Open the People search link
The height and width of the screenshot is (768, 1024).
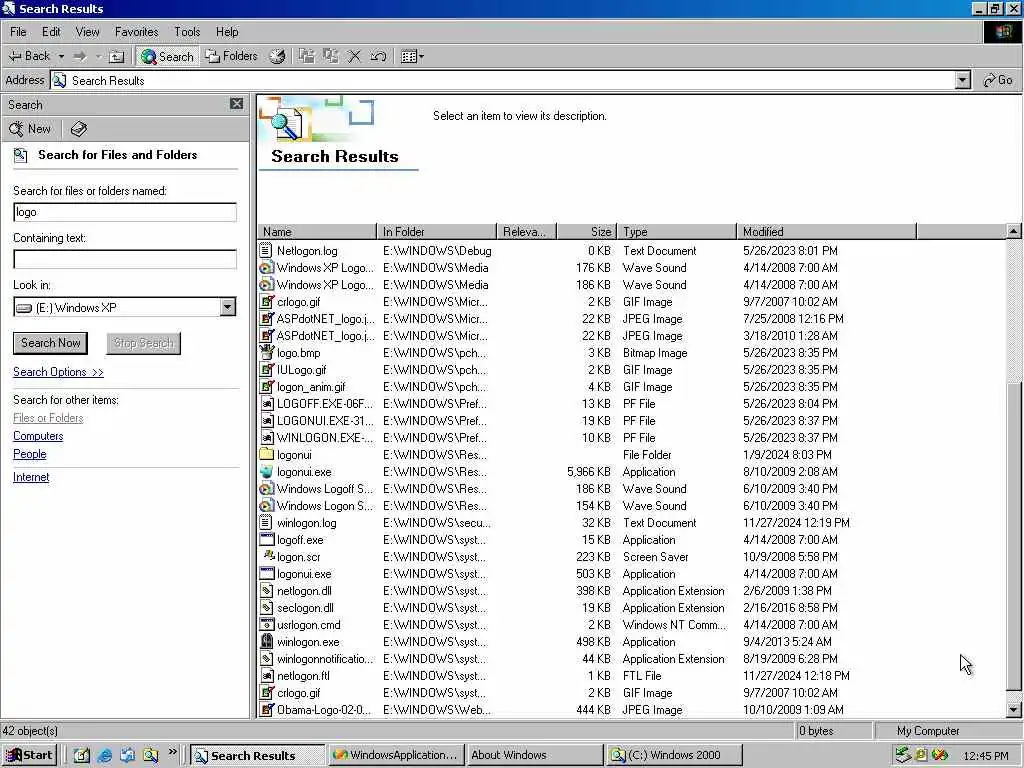29,454
